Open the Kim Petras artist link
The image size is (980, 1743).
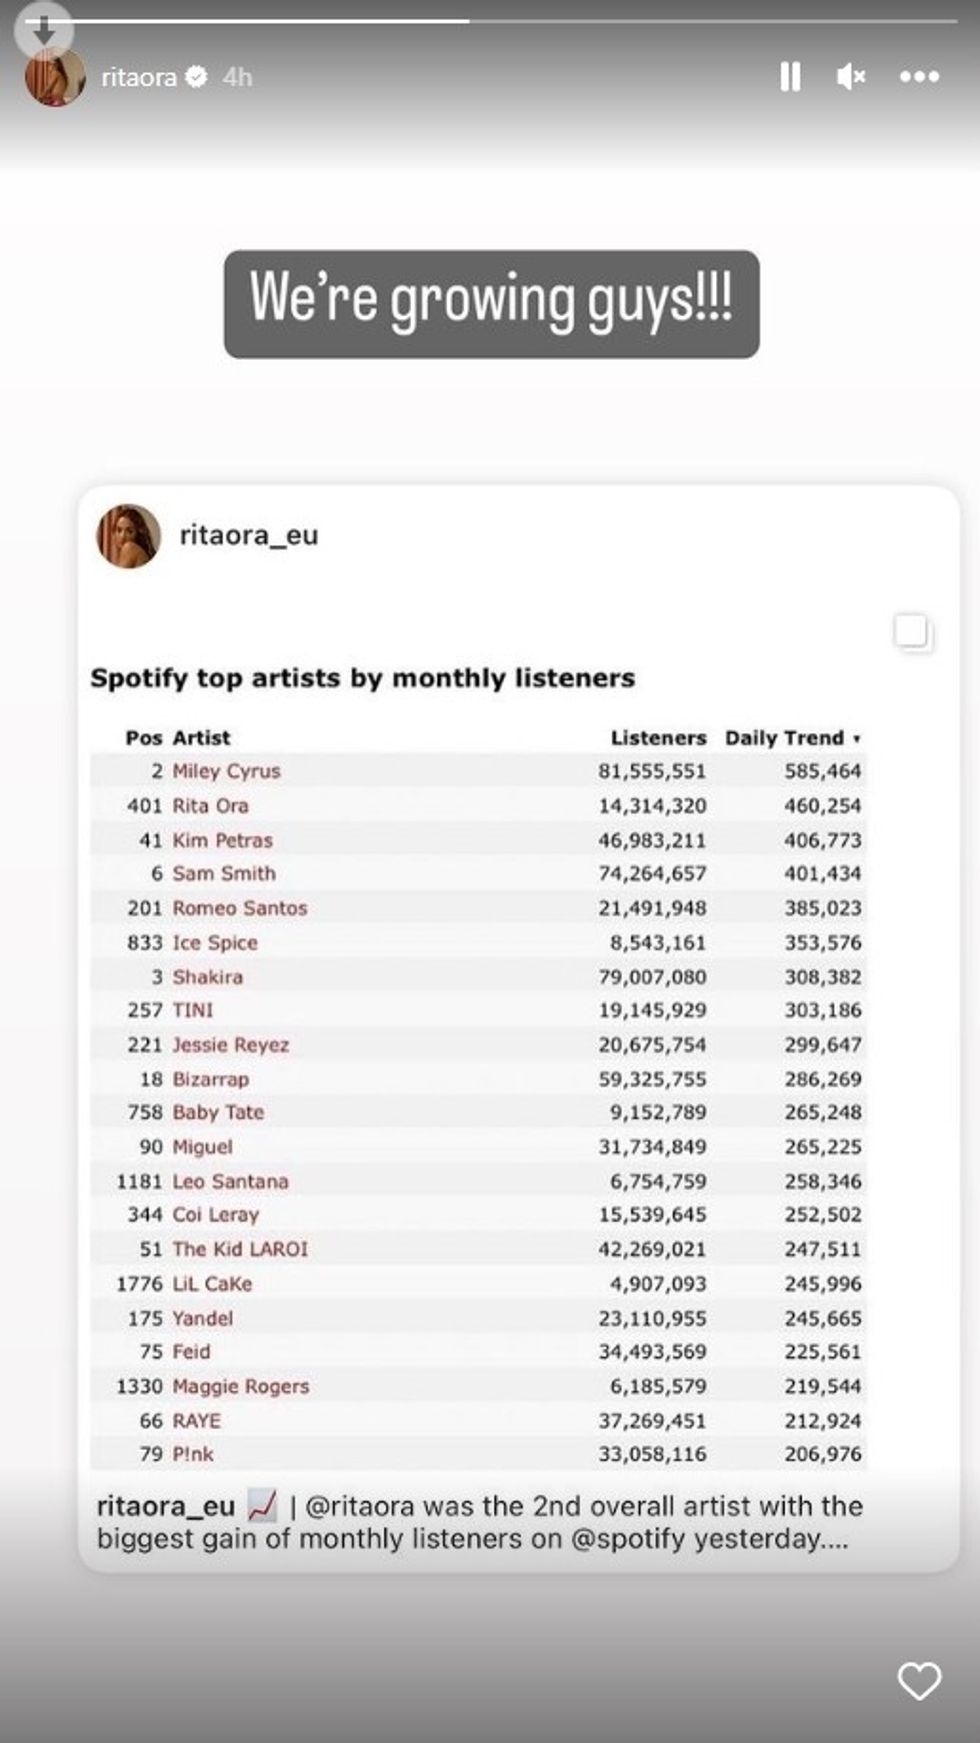point(222,840)
